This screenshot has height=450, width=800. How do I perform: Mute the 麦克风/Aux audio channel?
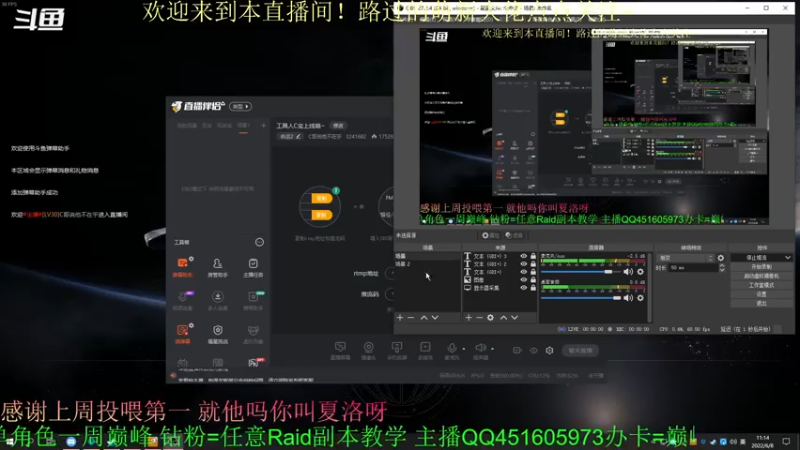click(628, 272)
